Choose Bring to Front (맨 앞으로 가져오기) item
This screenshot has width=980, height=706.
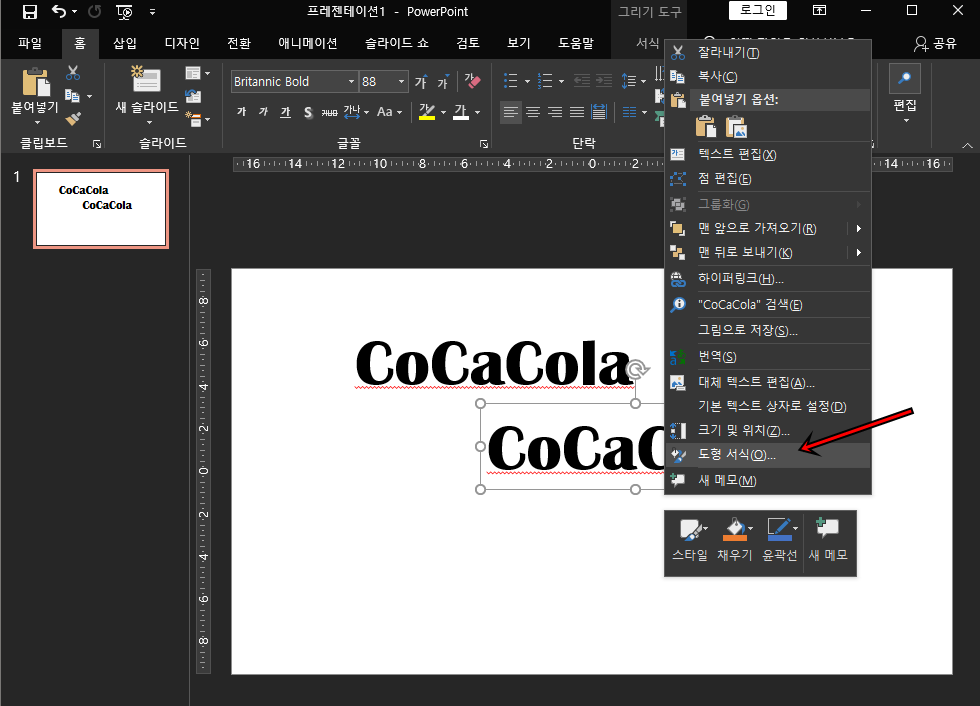pyautogui.click(x=768, y=229)
